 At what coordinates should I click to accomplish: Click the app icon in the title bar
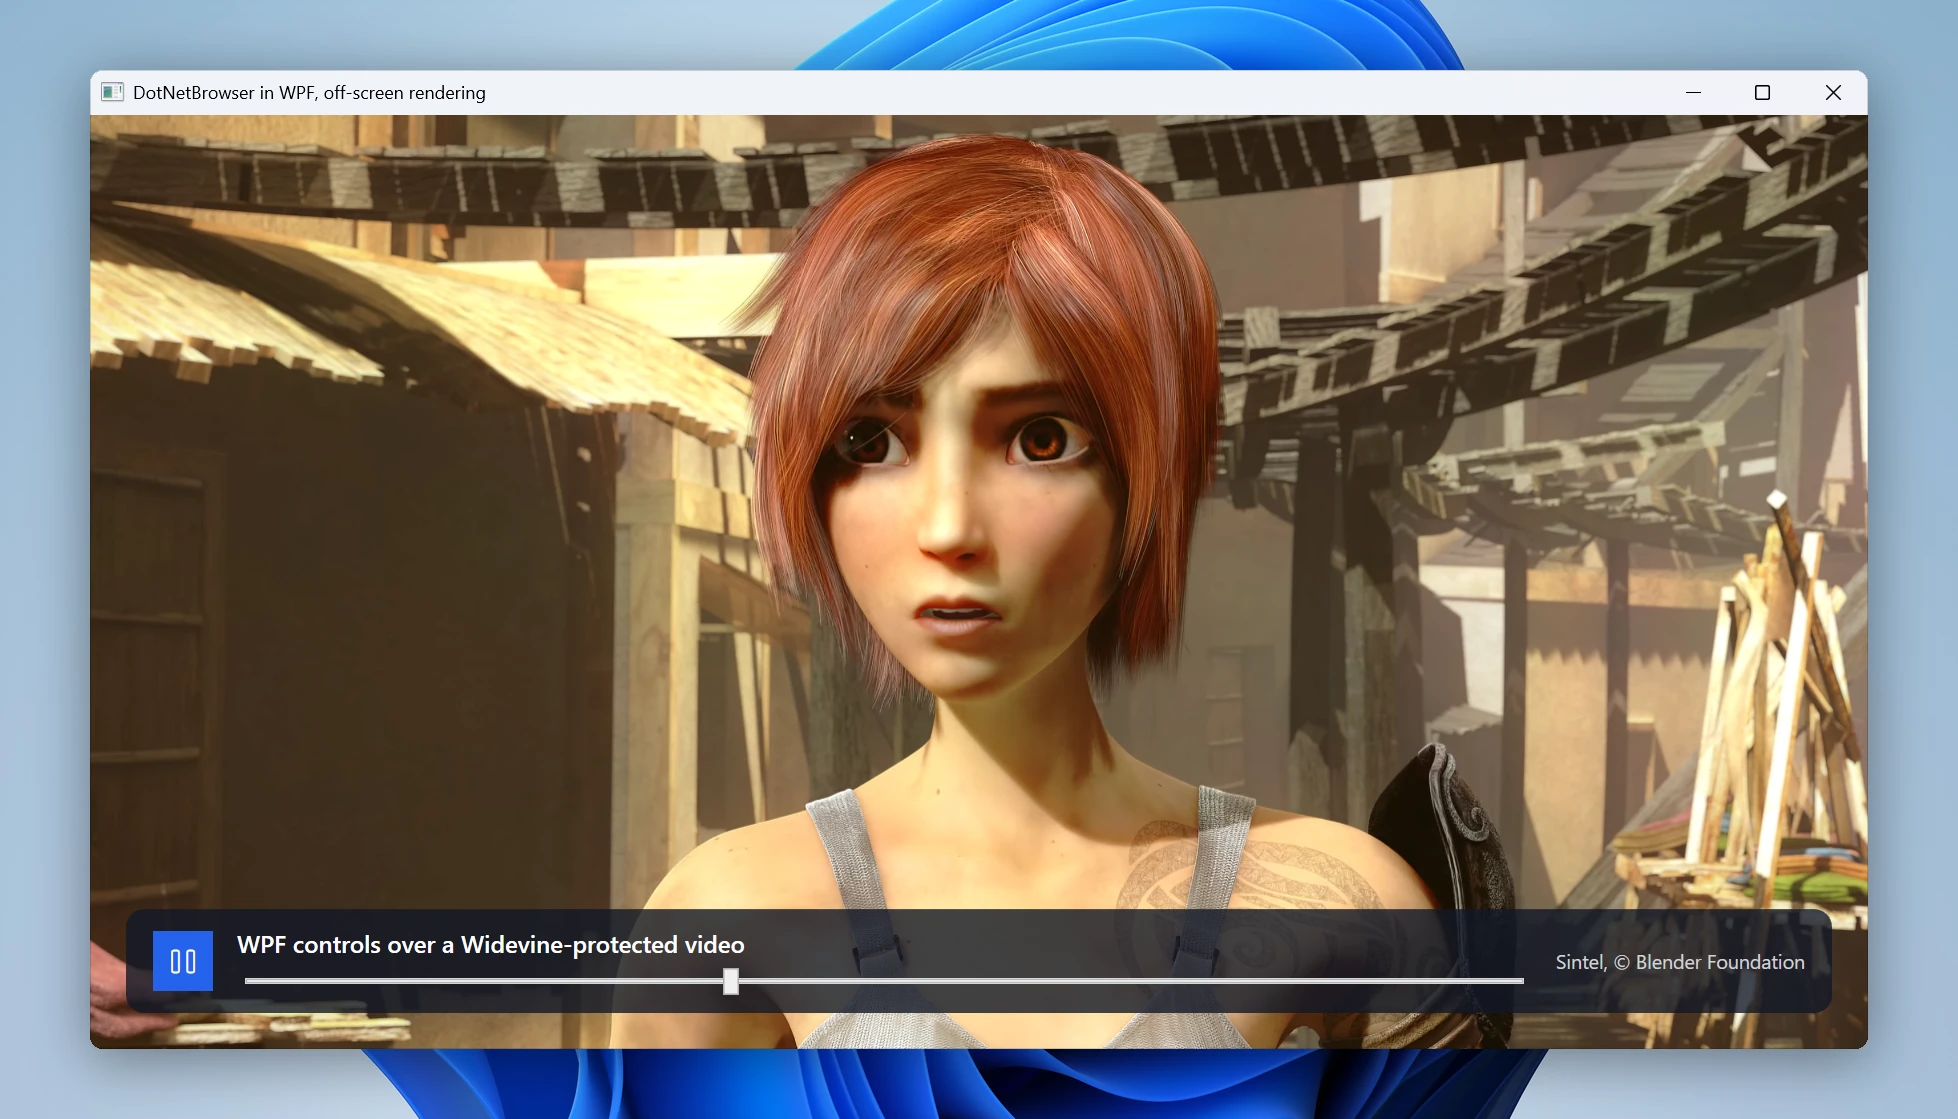point(112,92)
